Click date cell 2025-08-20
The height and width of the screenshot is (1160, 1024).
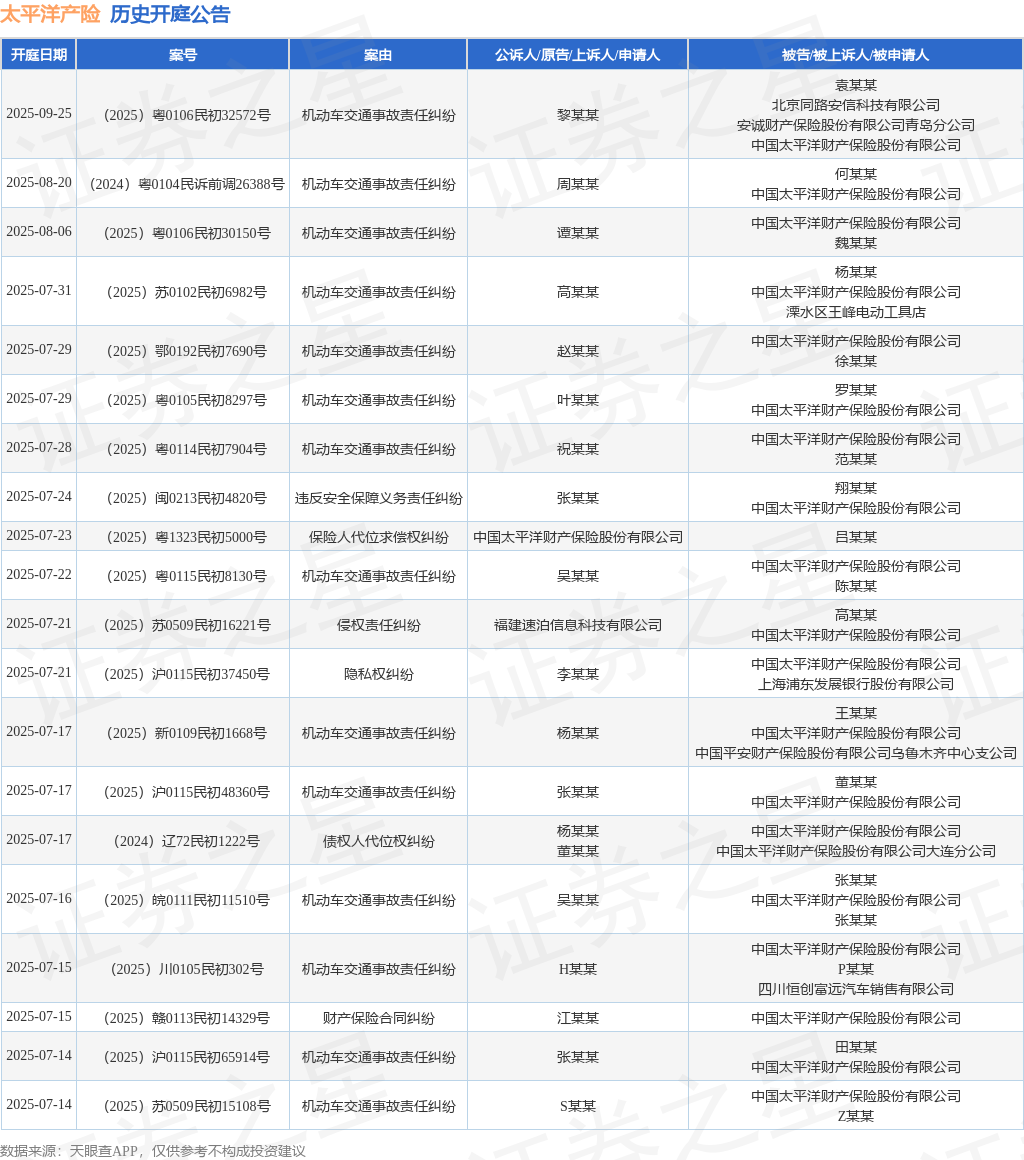(x=38, y=183)
